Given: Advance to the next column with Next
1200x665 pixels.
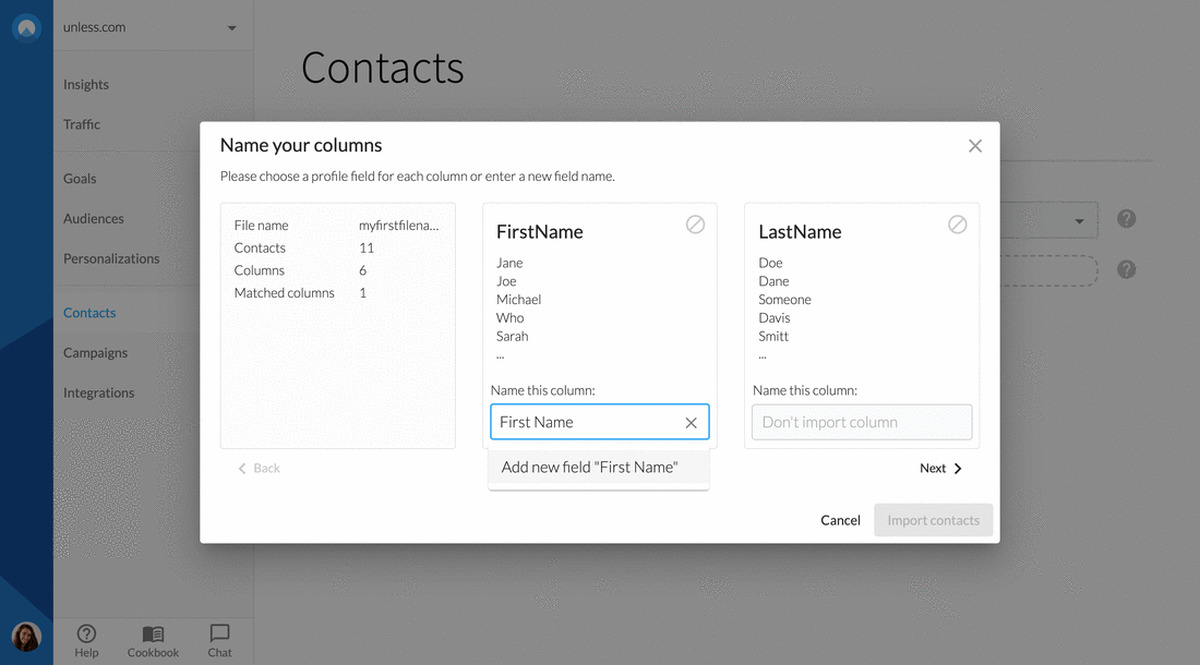Looking at the screenshot, I should [939, 467].
